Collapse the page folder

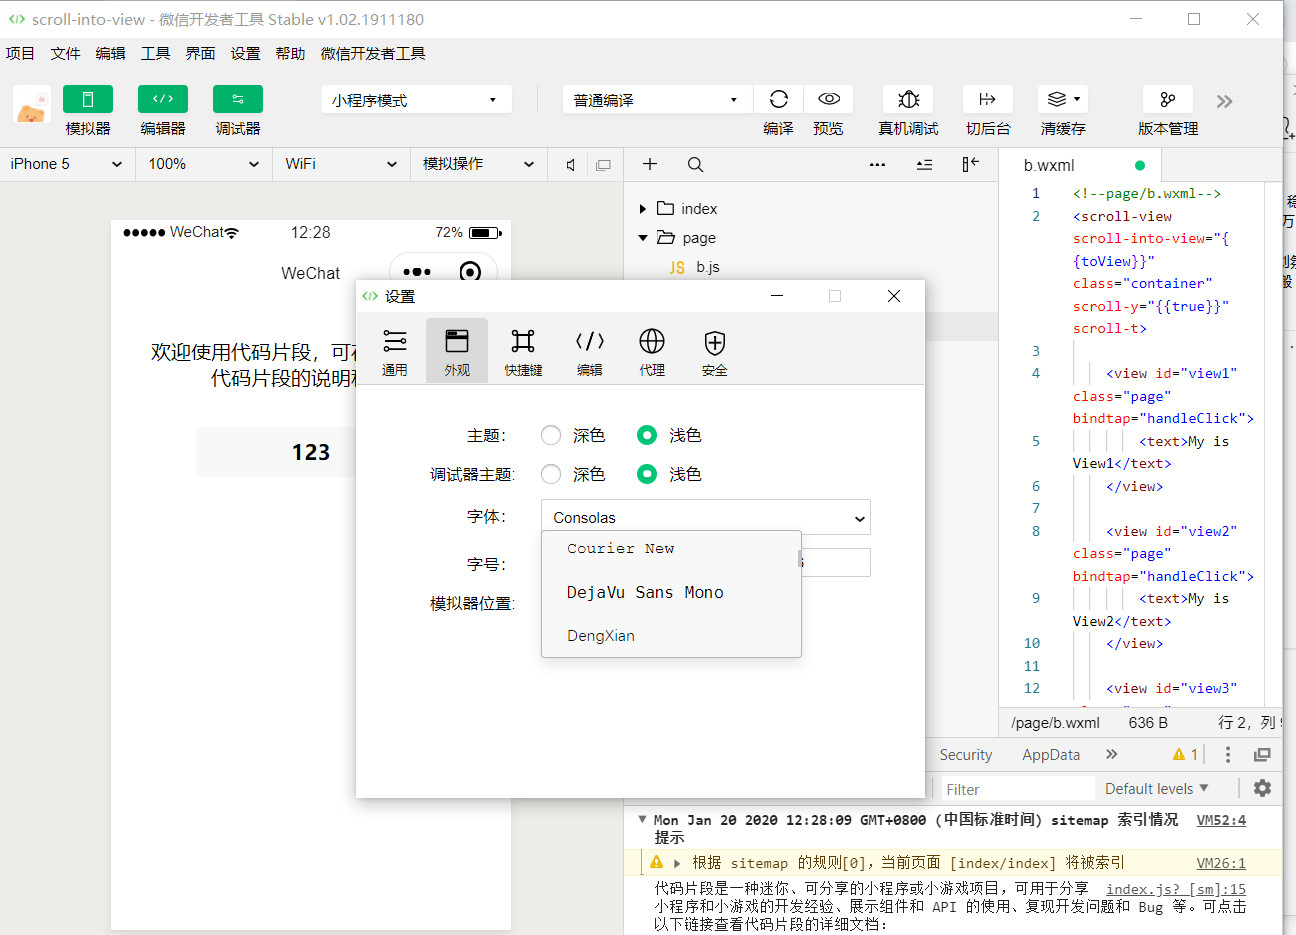coord(643,238)
